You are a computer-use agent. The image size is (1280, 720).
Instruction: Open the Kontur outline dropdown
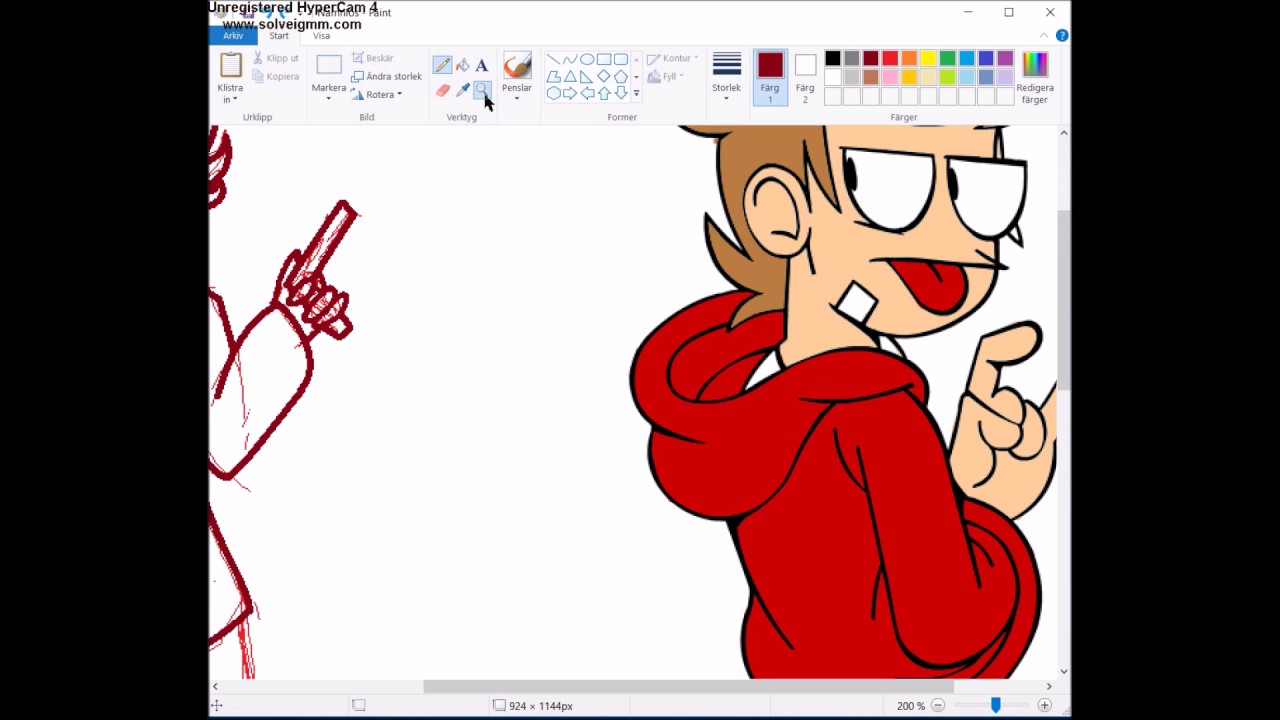673,58
